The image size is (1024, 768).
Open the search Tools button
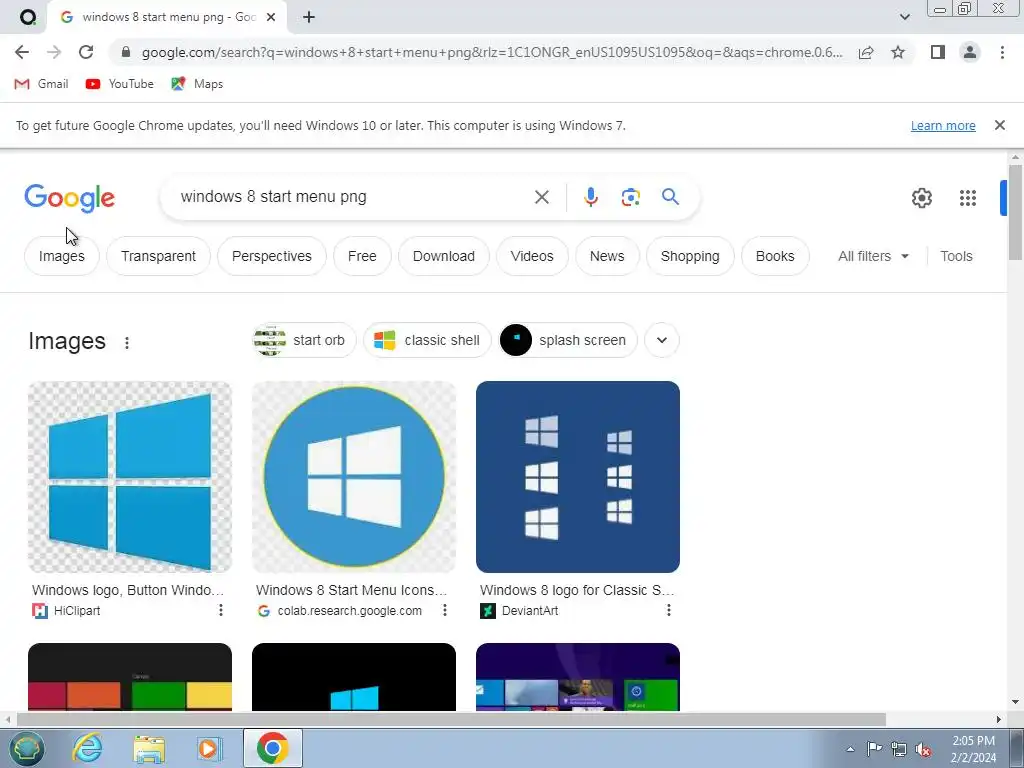coord(956,256)
